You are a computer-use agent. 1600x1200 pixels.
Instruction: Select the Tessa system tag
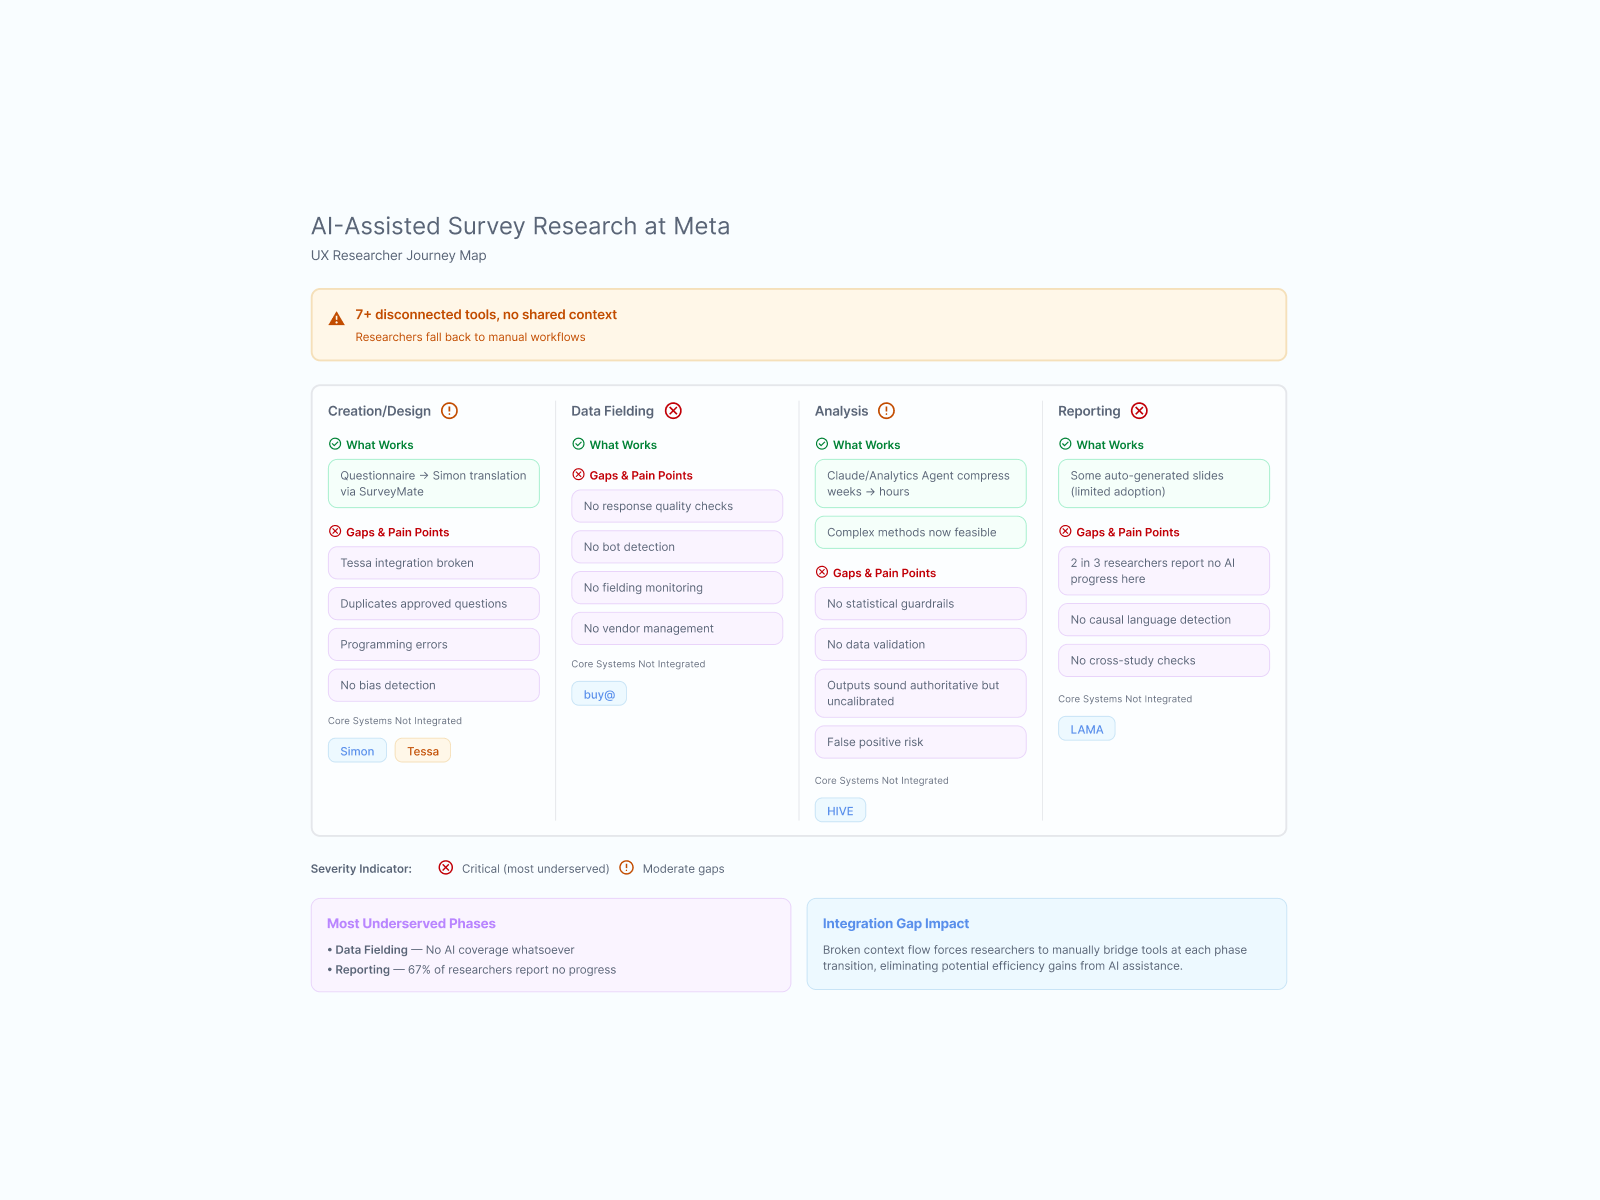click(423, 751)
